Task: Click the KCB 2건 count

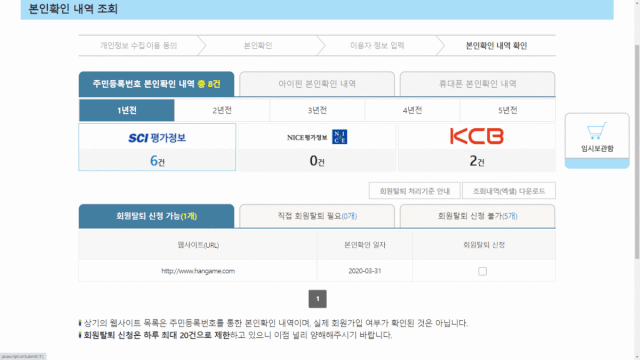Action: (x=477, y=161)
